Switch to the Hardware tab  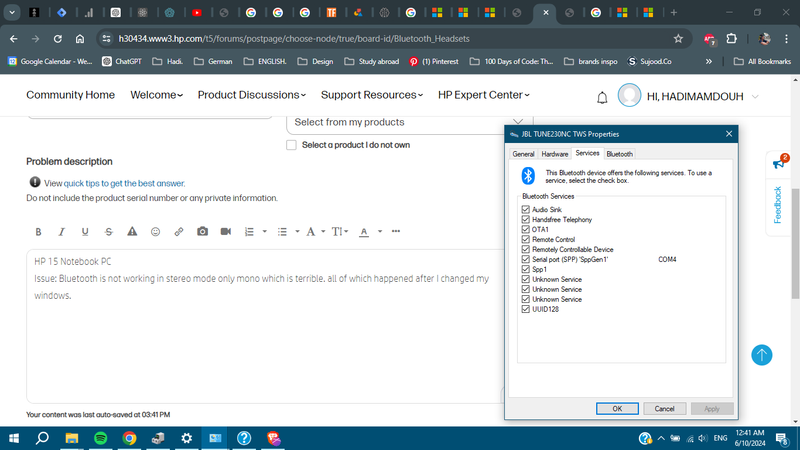[x=554, y=154]
